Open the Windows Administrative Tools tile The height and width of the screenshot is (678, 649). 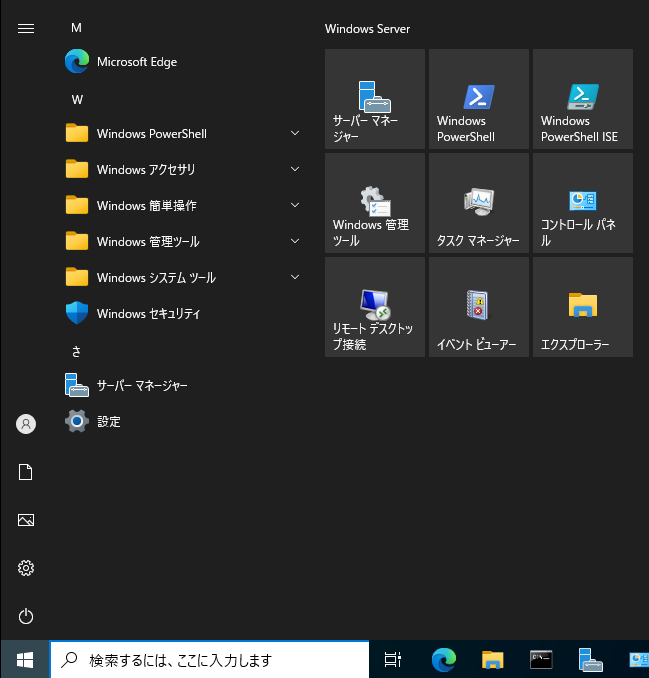(x=375, y=203)
